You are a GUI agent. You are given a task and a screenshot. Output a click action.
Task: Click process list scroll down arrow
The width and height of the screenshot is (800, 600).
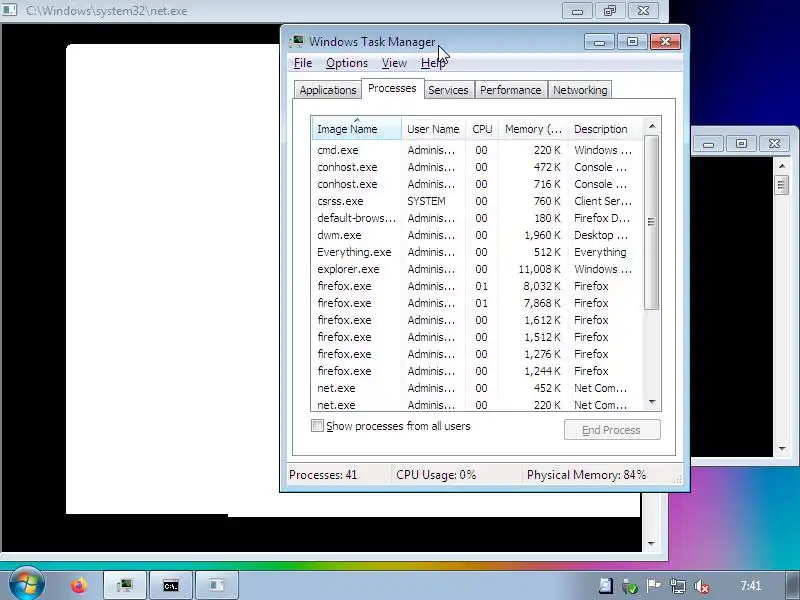point(652,402)
